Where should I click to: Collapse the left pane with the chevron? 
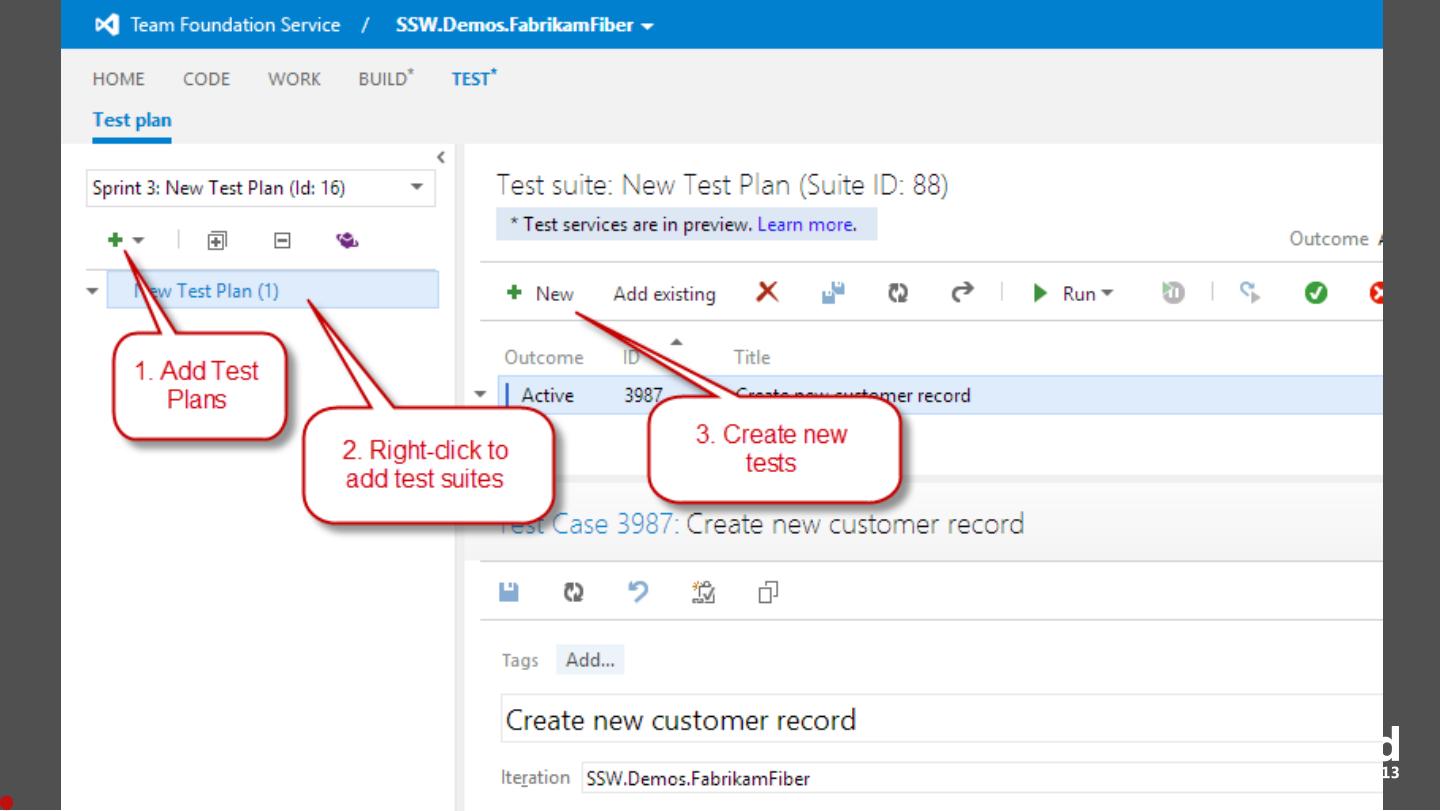pyautogui.click(x=441, y=157)
